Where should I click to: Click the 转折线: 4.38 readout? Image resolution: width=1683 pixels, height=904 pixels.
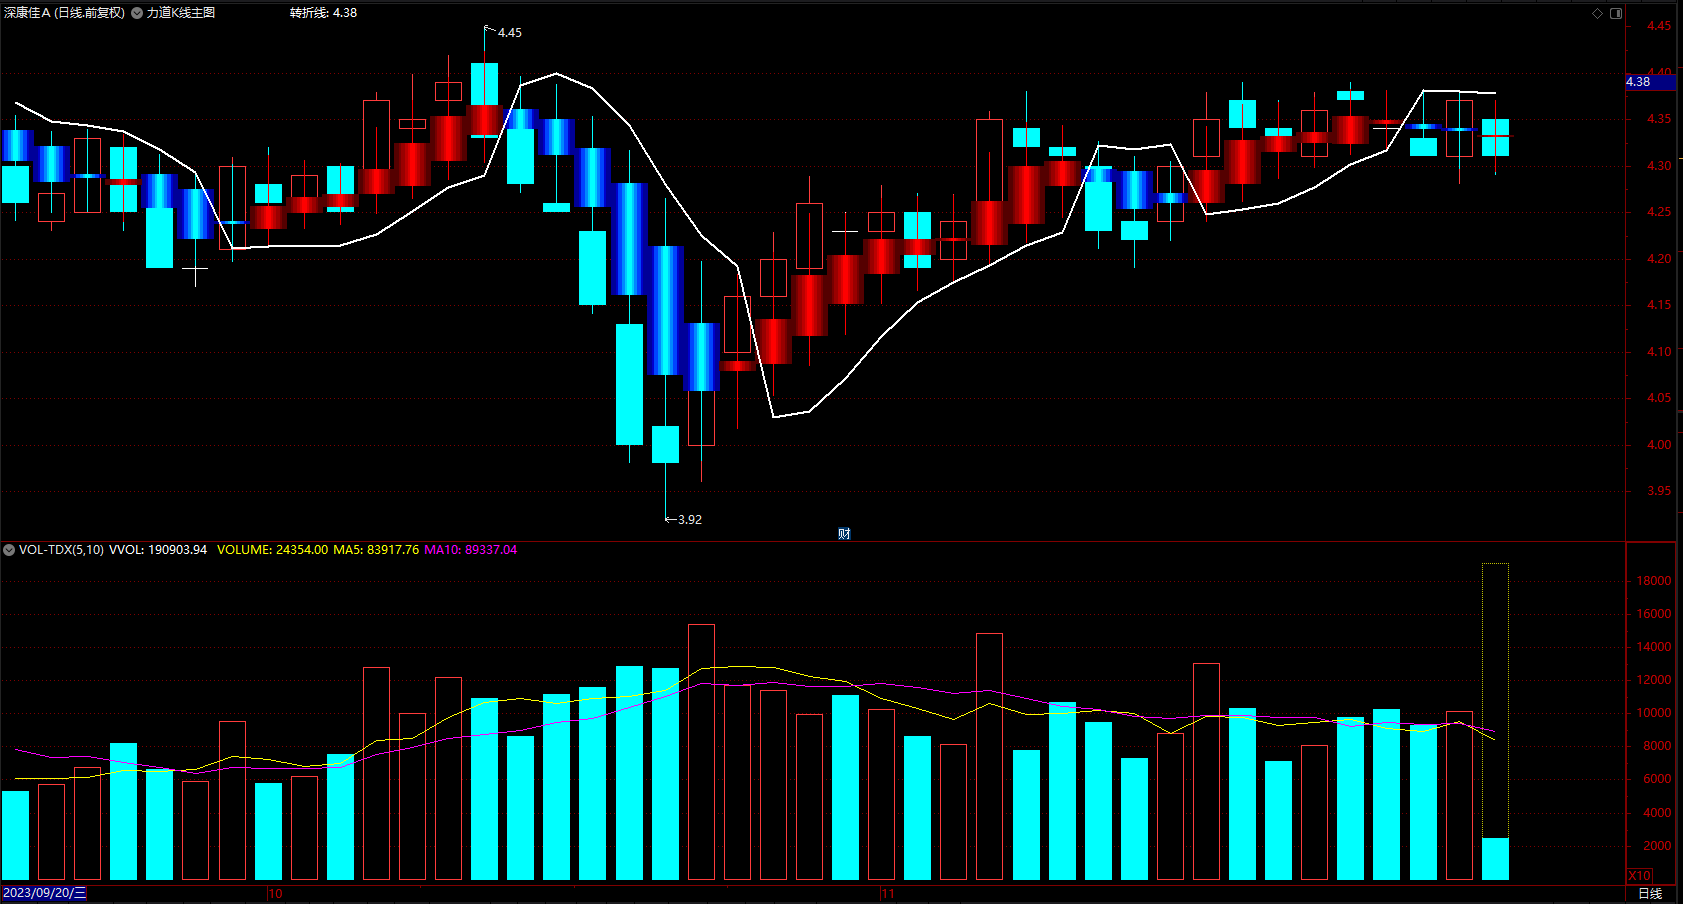323,13
